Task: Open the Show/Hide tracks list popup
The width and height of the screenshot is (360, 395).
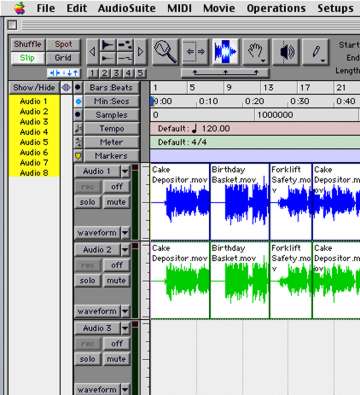Action: (x=35, y=88)
